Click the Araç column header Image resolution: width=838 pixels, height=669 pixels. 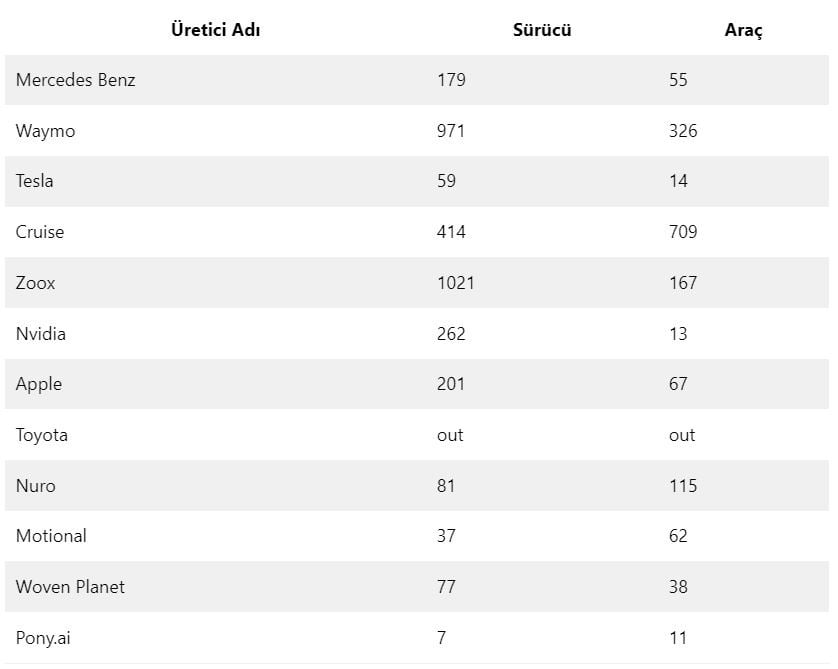pyautogui.click(x=743, y=30)
